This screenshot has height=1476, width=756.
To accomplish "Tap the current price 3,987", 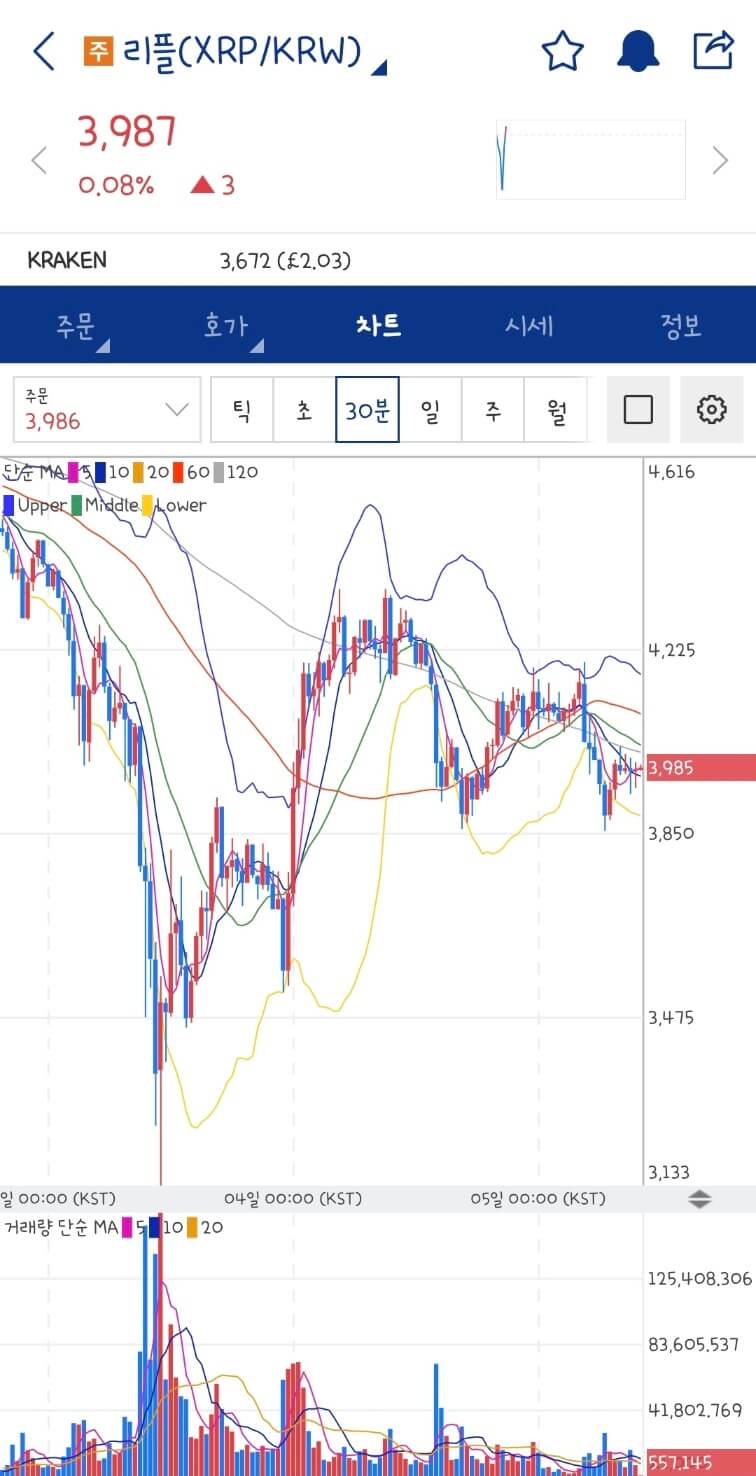I will [127, 132].
